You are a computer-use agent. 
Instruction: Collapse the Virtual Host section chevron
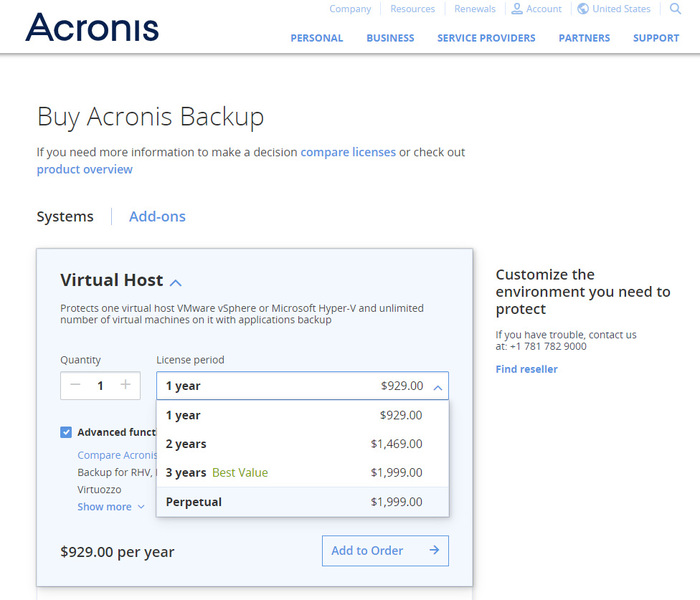point(176,283)
